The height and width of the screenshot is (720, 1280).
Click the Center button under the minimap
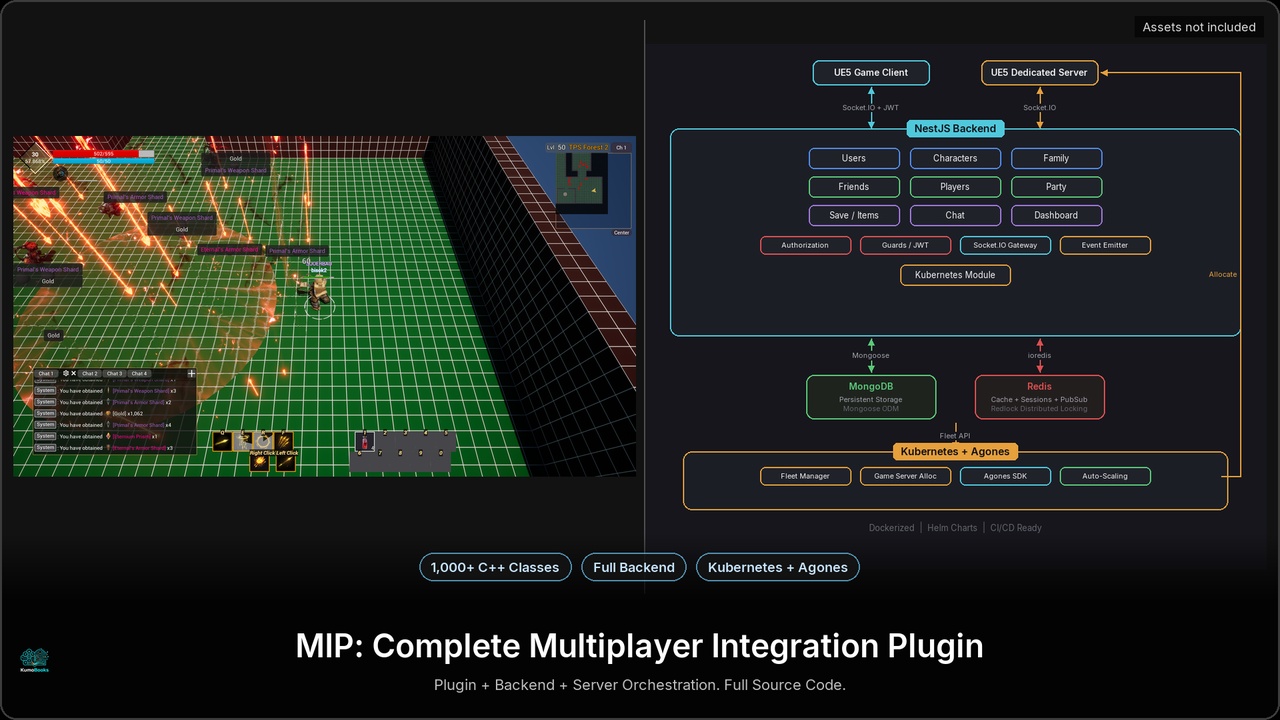click(621, 233)
